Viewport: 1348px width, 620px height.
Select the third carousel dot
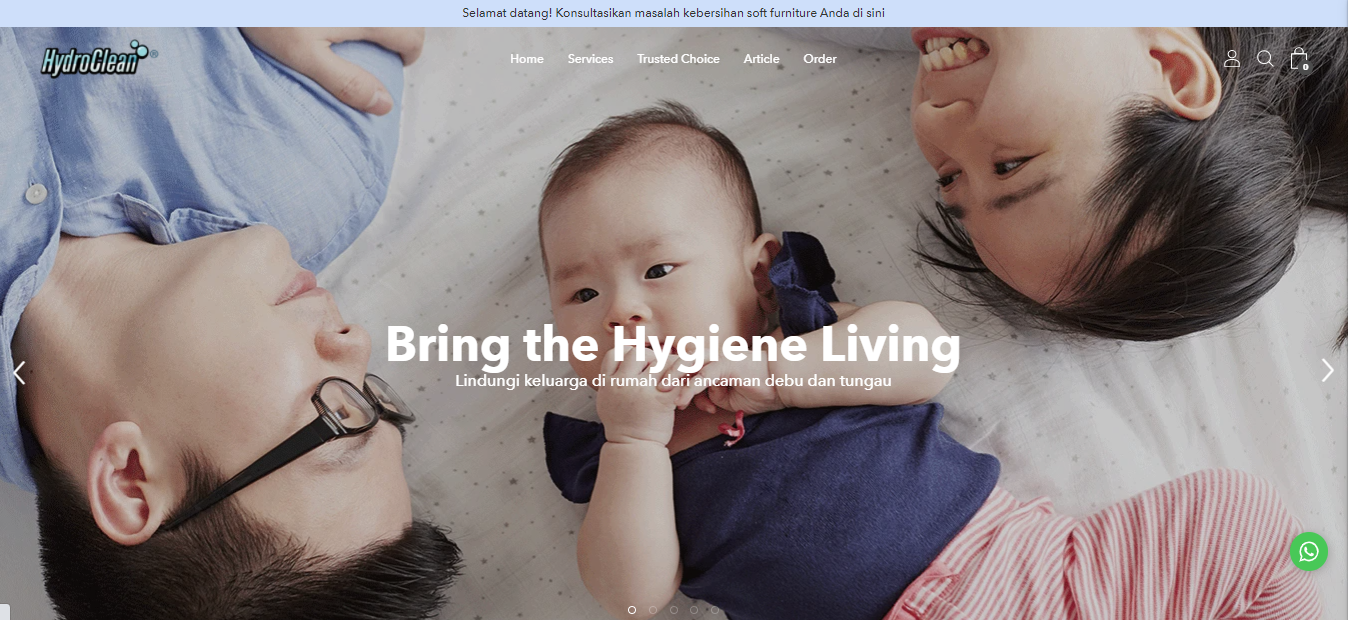click(x=674, y=609)
